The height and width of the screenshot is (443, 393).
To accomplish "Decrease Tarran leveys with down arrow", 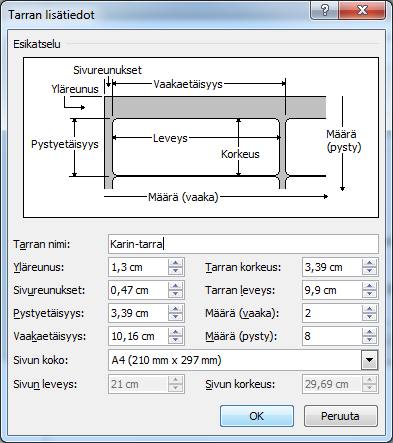I will [x=369, y=294].
